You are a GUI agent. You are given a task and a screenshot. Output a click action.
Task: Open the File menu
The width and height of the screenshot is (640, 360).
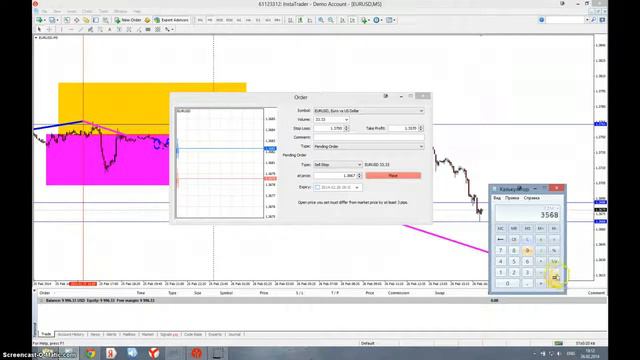(44, 11)
